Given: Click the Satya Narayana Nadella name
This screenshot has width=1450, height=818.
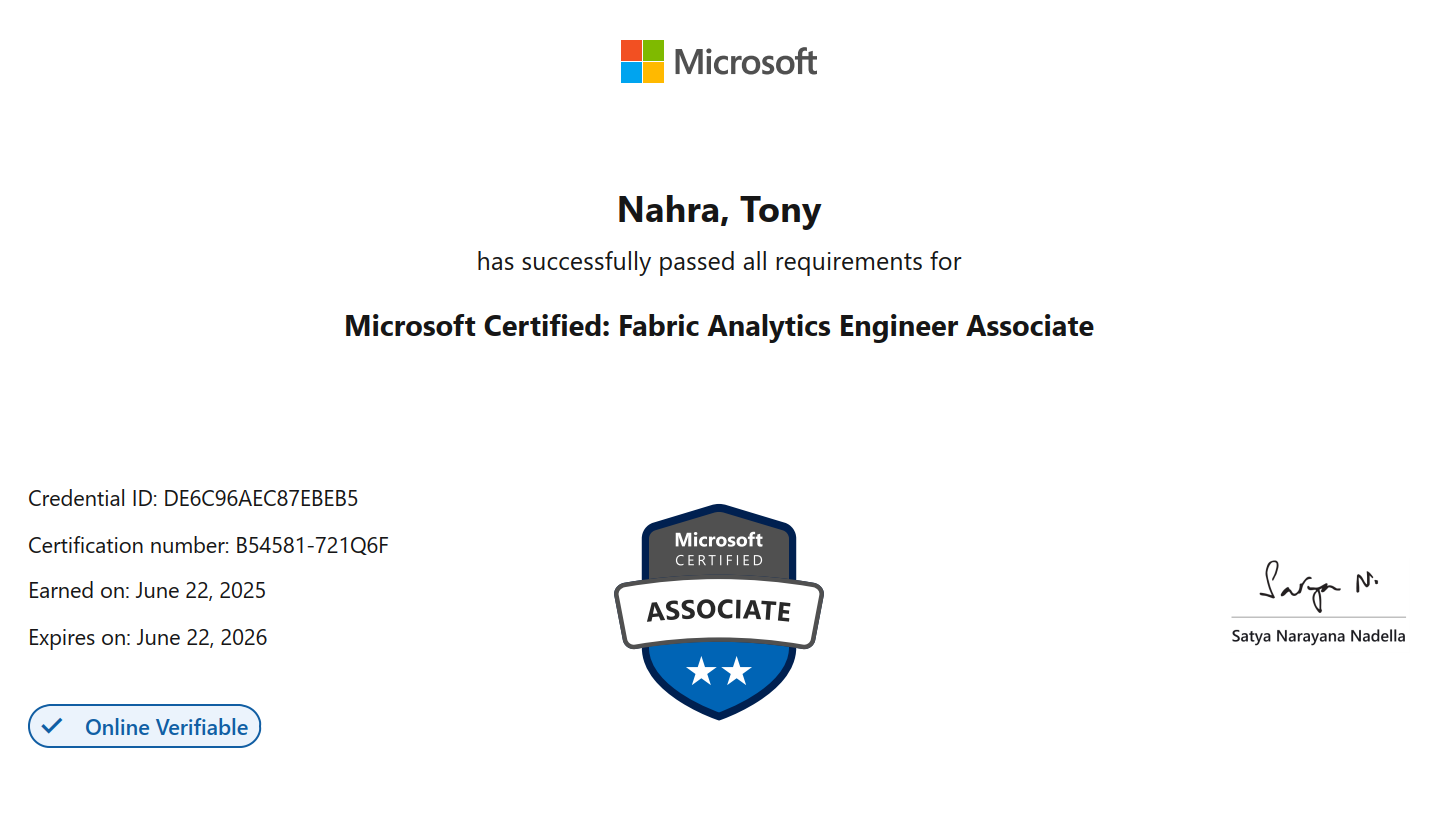Looking at the screenshot, I should [x=1318, y=636].
